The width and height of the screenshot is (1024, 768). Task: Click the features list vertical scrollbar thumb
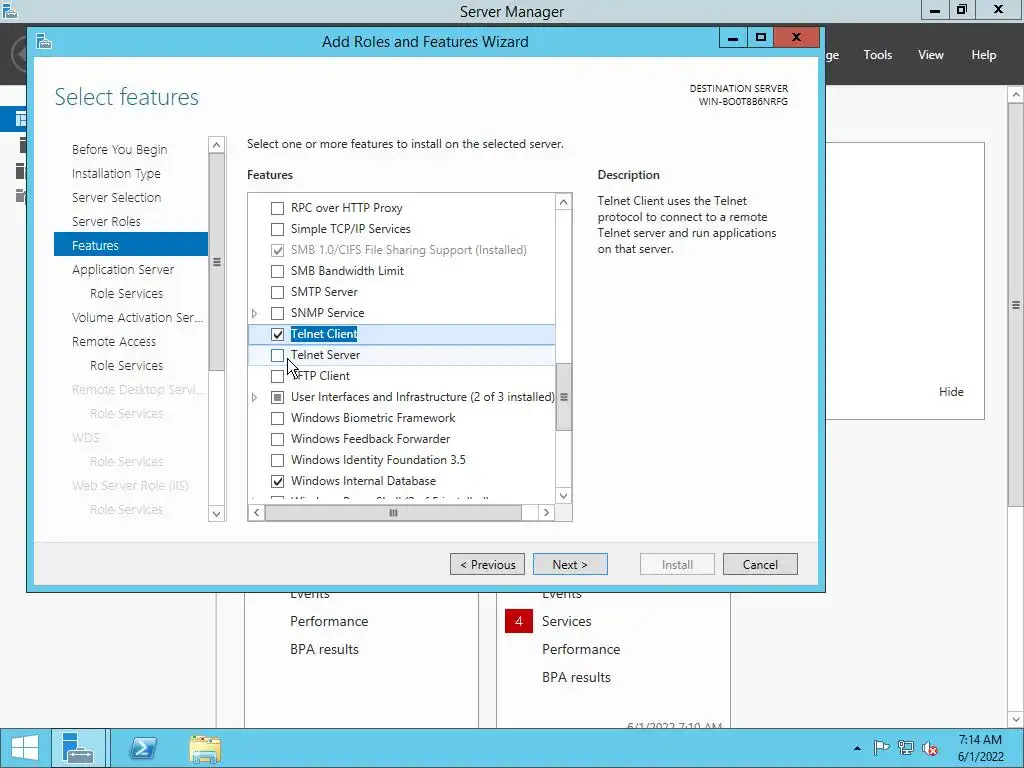tap(564, 397)
